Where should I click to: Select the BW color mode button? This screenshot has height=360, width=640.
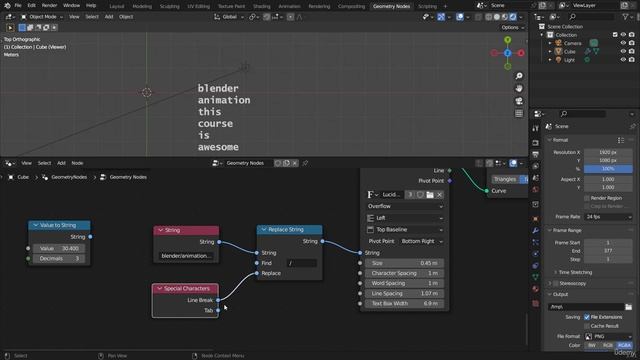pyautogui.click(x=592, y=345)
